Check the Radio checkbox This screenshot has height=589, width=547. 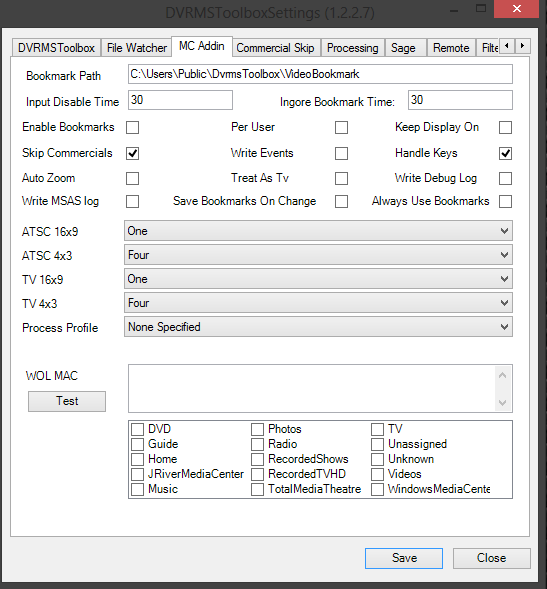tap(257, 444)
